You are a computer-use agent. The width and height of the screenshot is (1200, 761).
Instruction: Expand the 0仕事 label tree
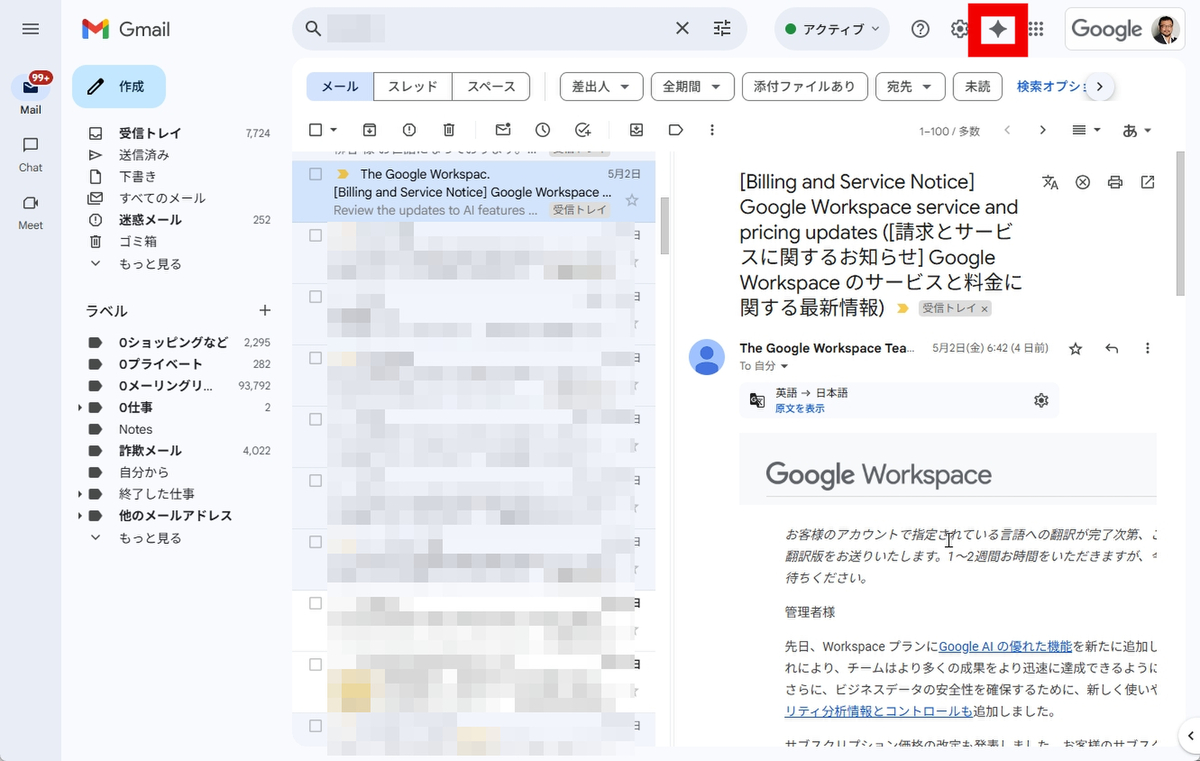[x=80, y=408]
